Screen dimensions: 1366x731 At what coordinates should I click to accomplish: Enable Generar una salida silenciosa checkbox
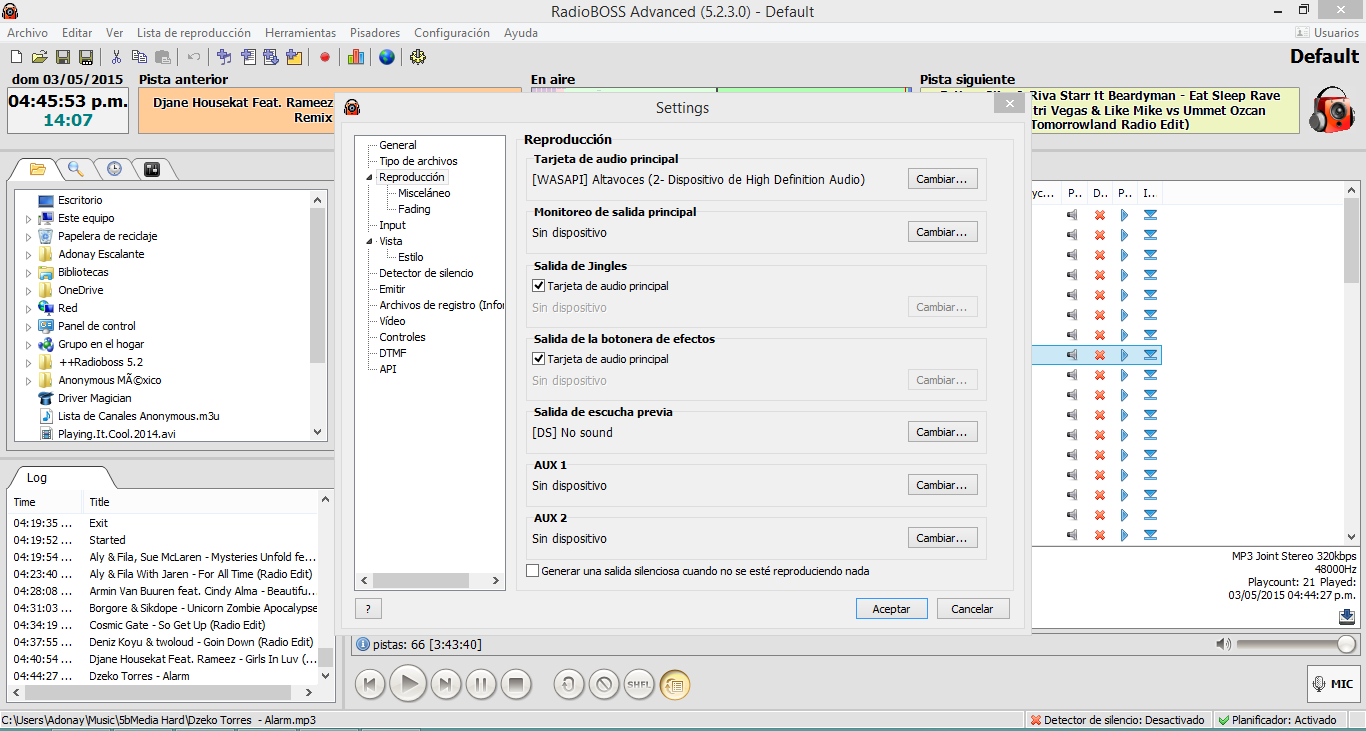point(532,571)
